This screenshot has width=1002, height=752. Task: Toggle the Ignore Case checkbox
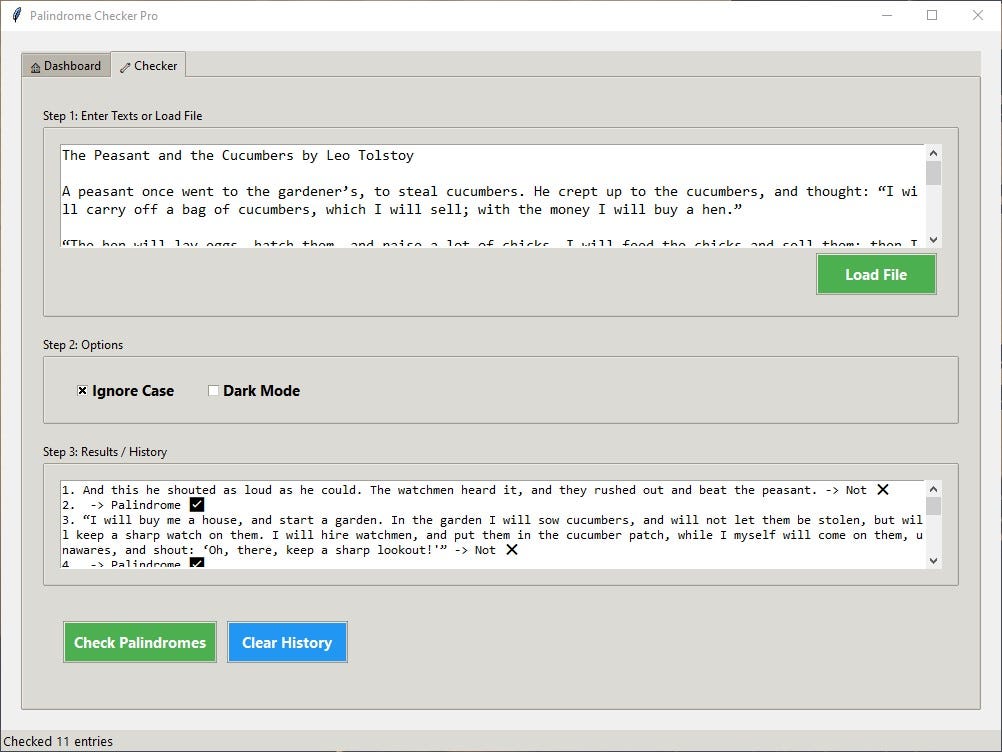click(125, 390)
